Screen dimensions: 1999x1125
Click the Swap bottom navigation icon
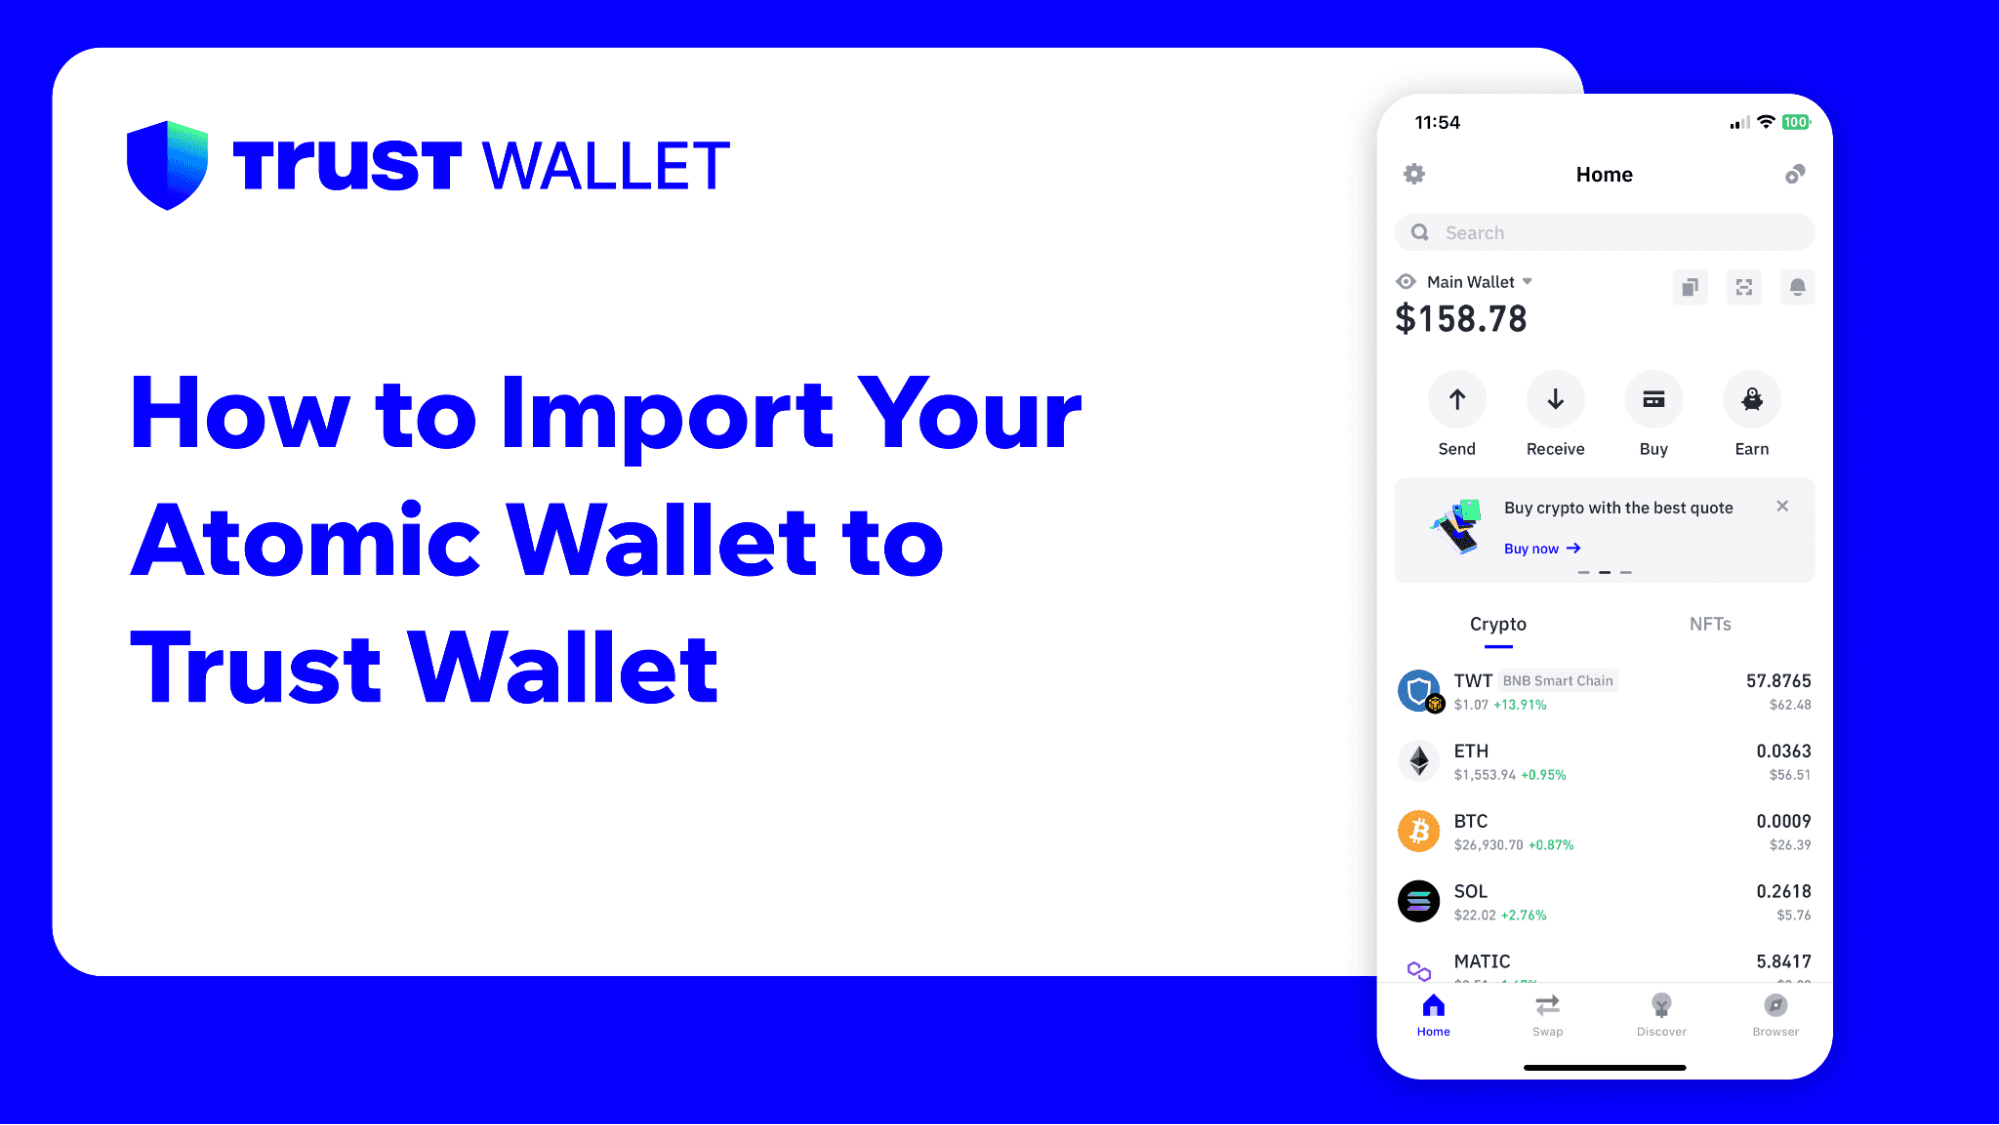pyautogui.click(x=1547, y=1014)
